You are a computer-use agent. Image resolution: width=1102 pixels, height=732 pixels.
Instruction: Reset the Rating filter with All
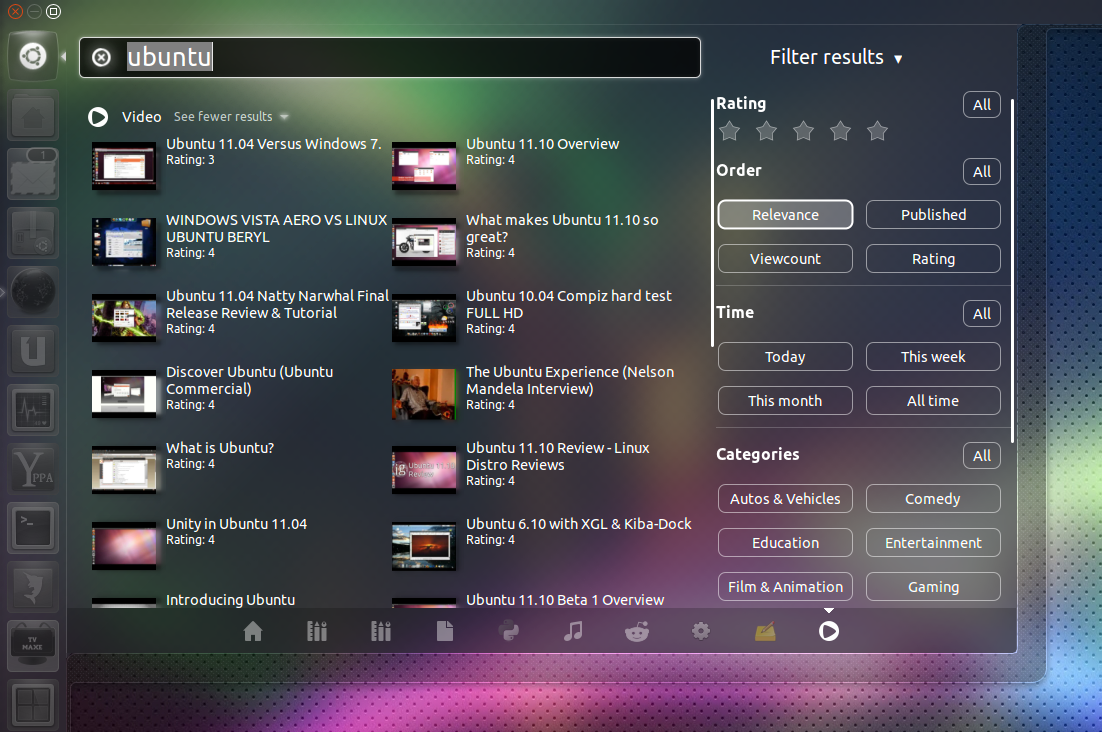982,105
